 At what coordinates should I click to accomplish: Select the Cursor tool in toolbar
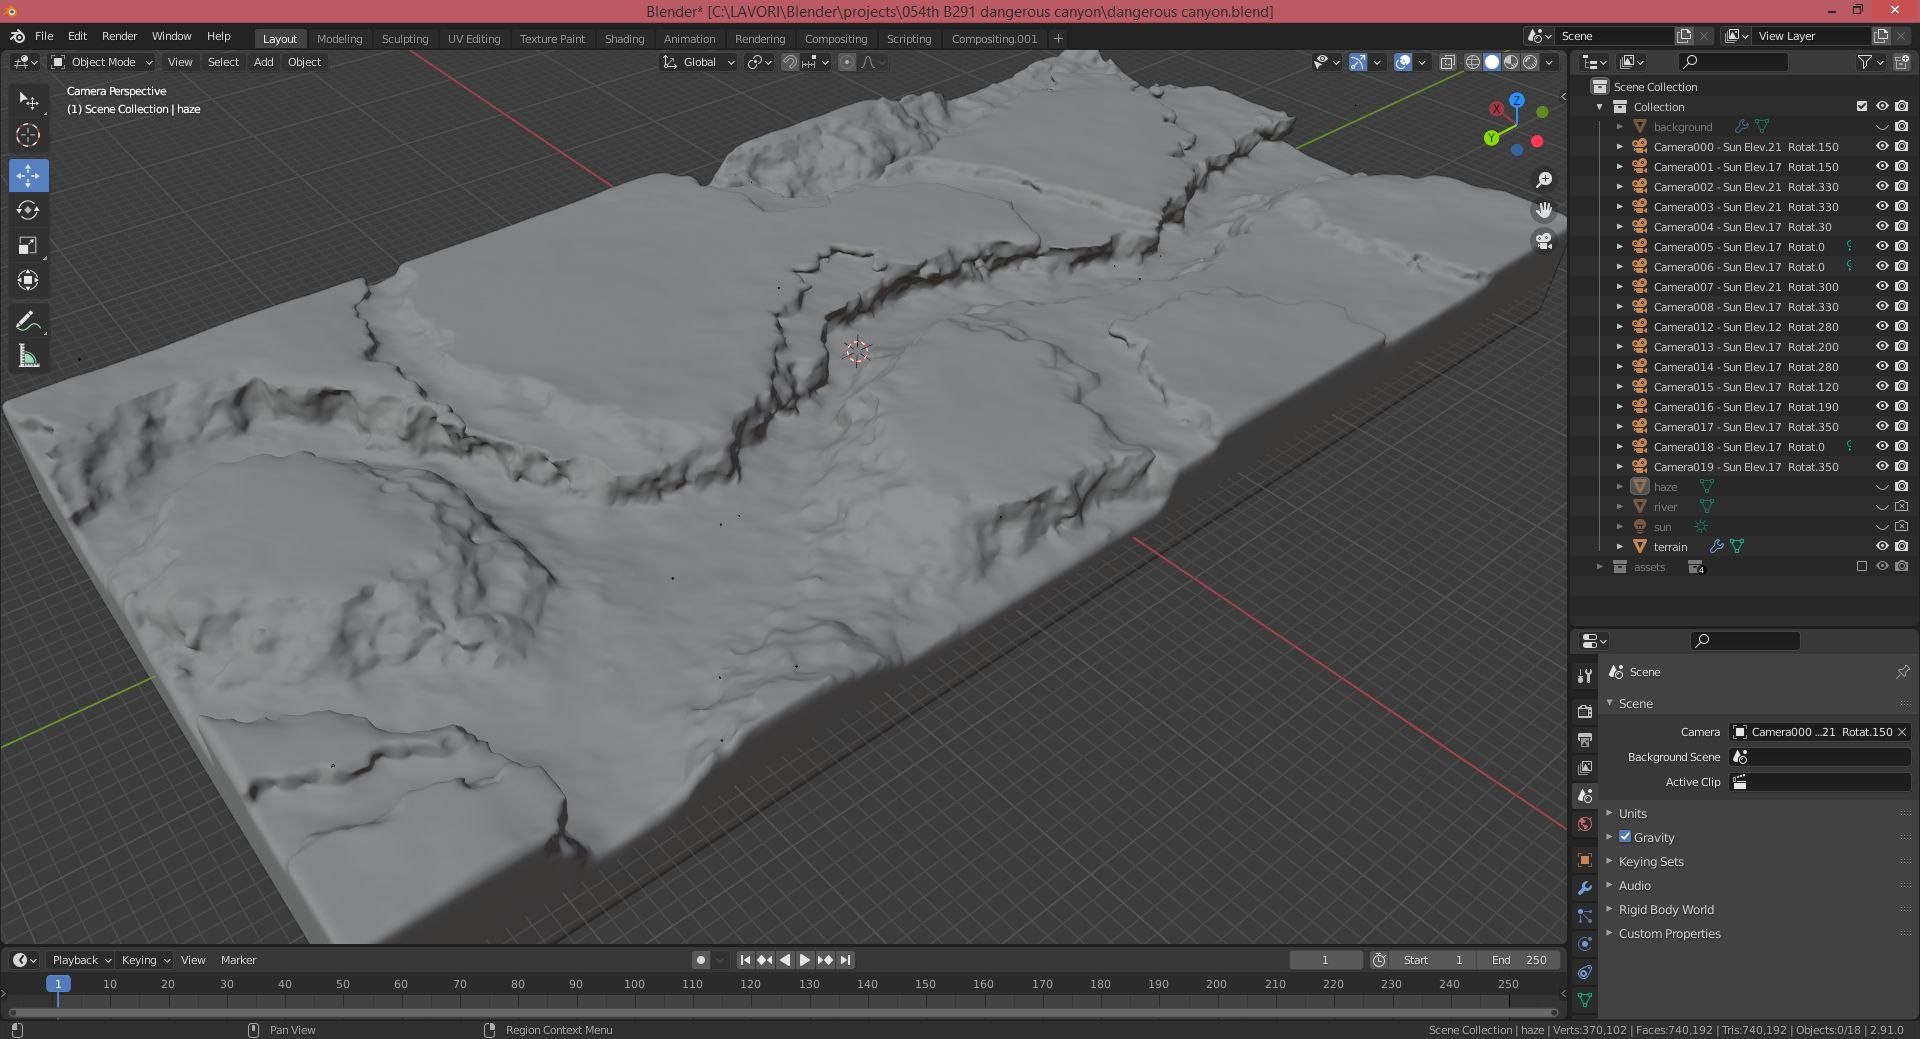tap(28, 135)
